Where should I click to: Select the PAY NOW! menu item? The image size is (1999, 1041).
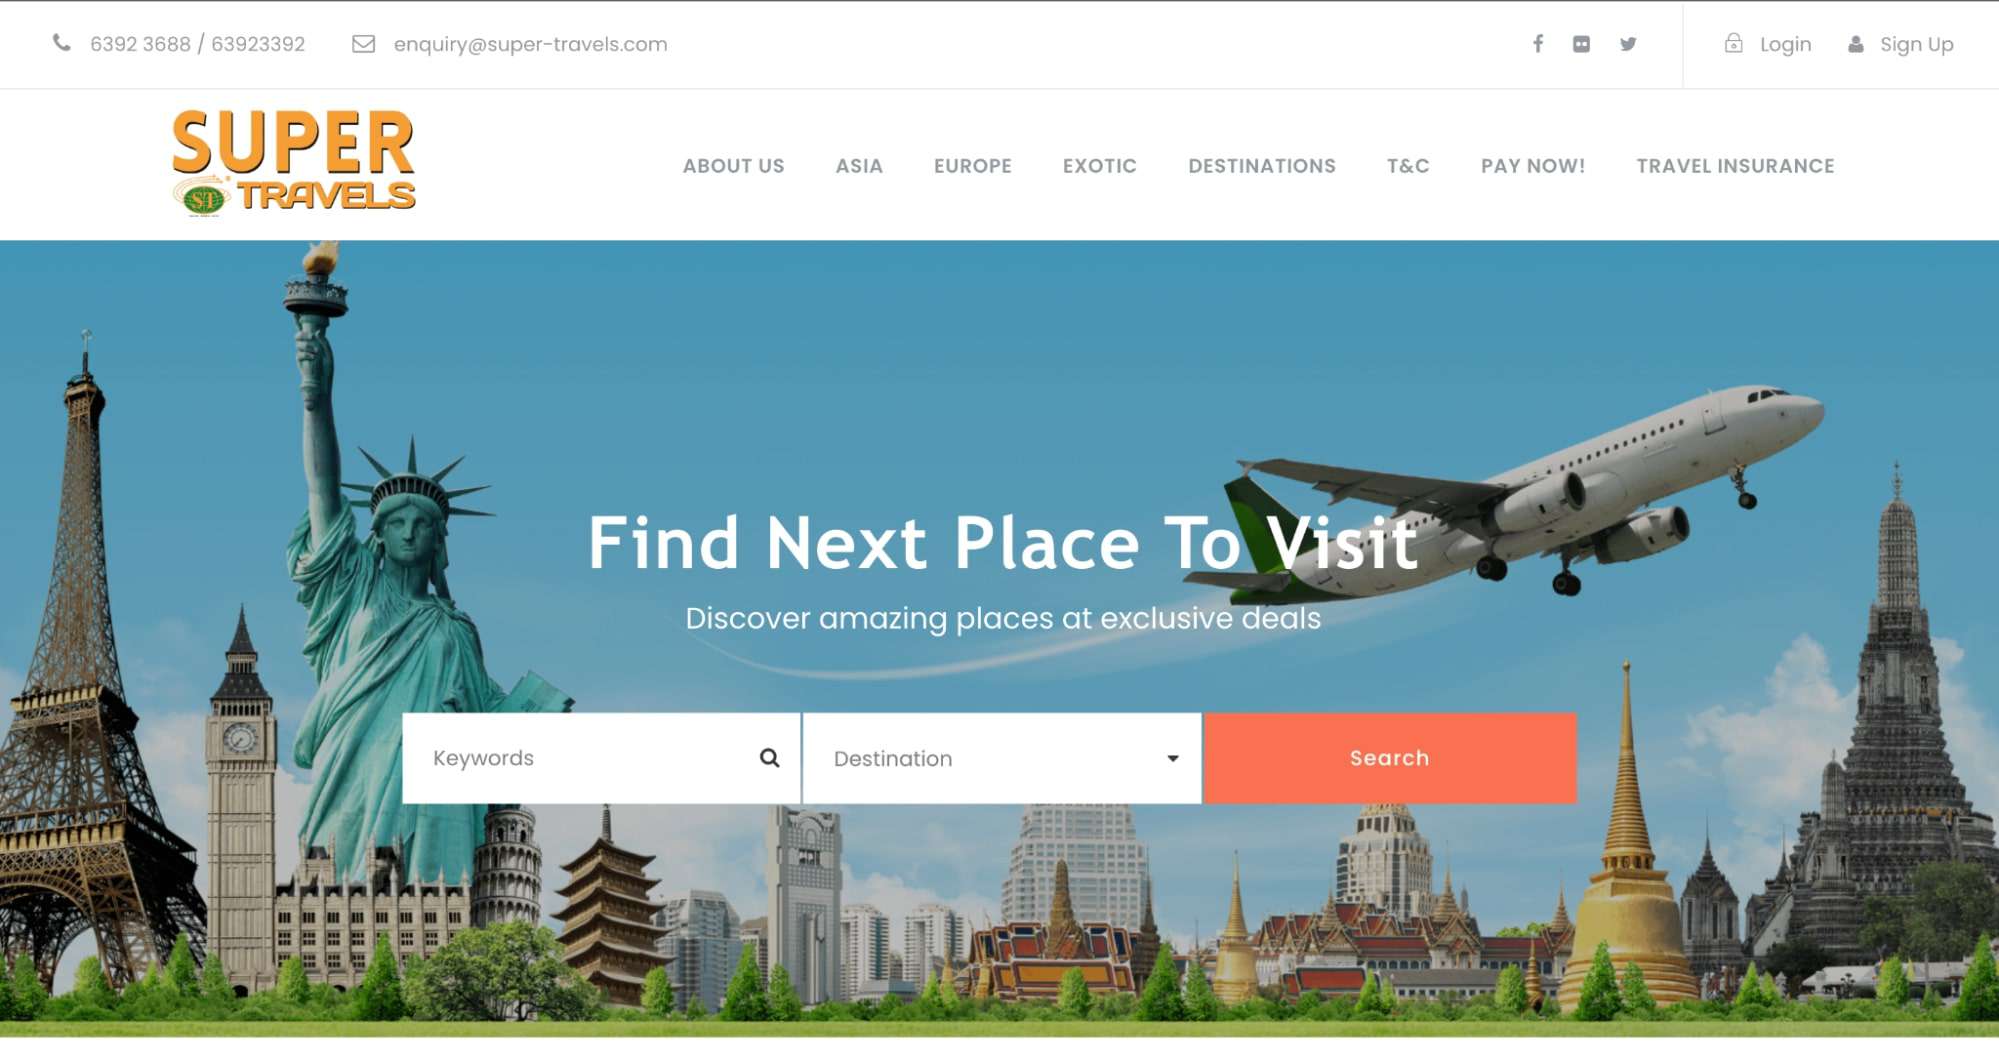1533,166
